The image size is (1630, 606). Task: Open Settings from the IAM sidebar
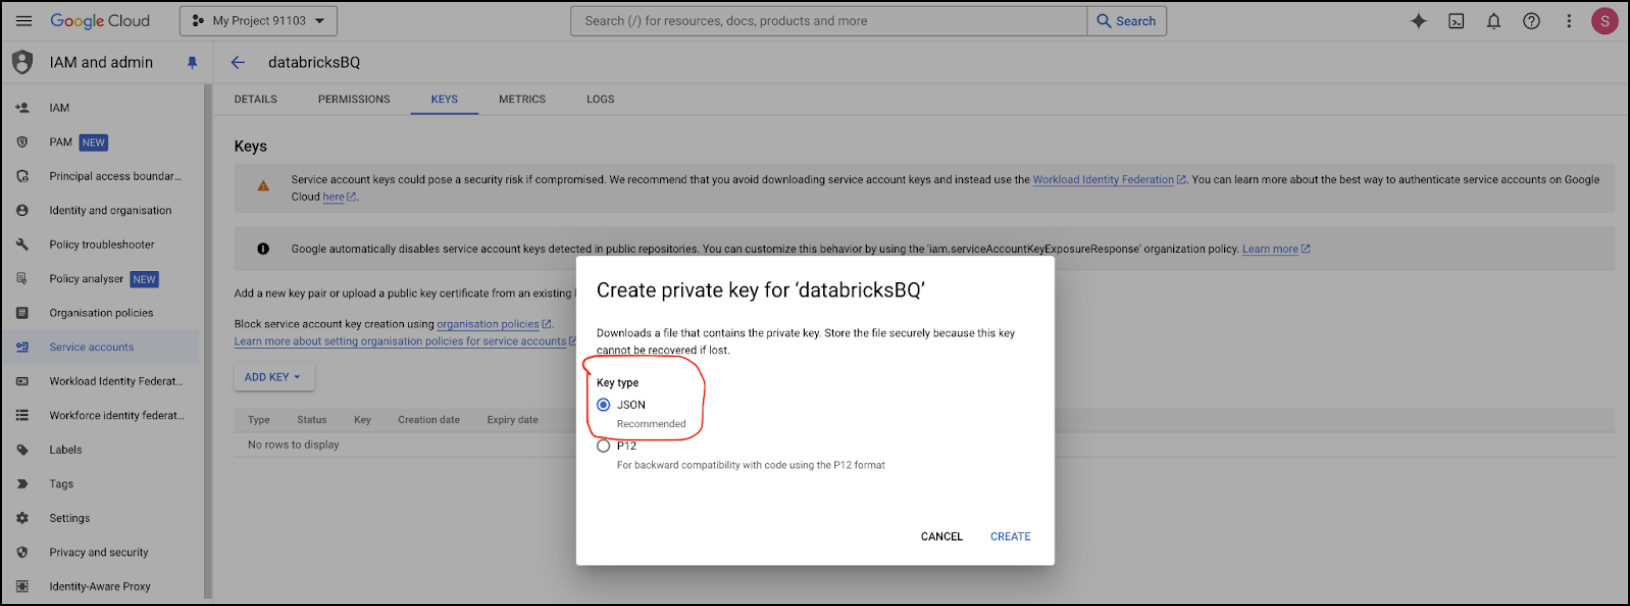70,518
